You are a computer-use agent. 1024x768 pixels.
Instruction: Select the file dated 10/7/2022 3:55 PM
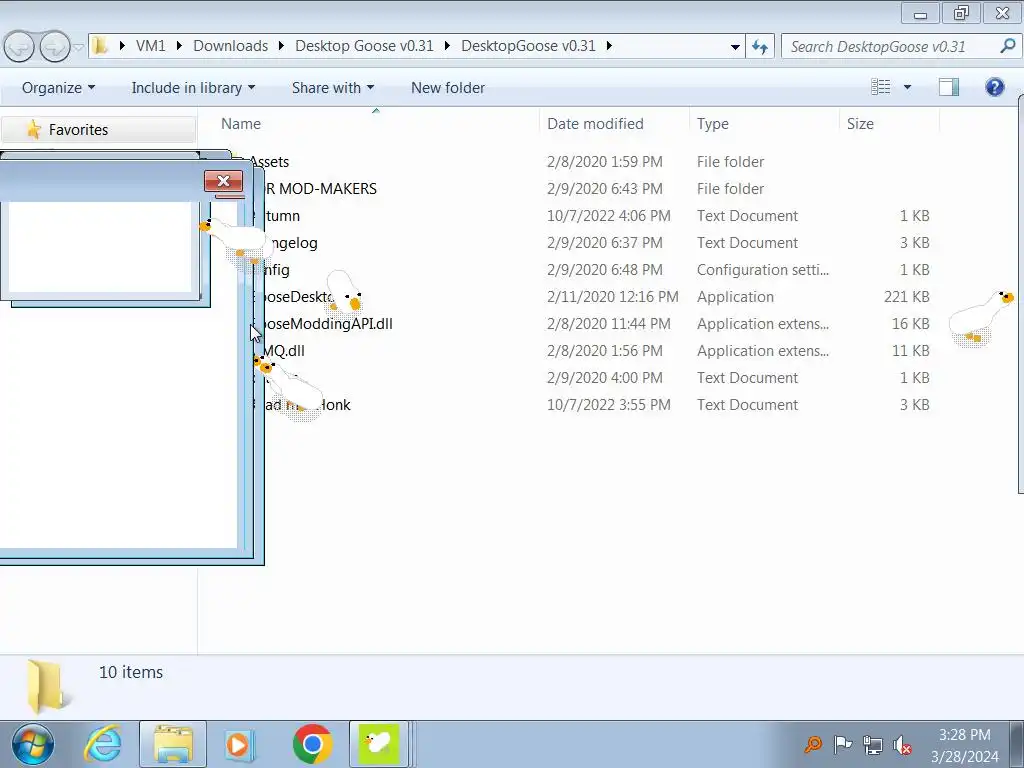(x=575, y=404)
